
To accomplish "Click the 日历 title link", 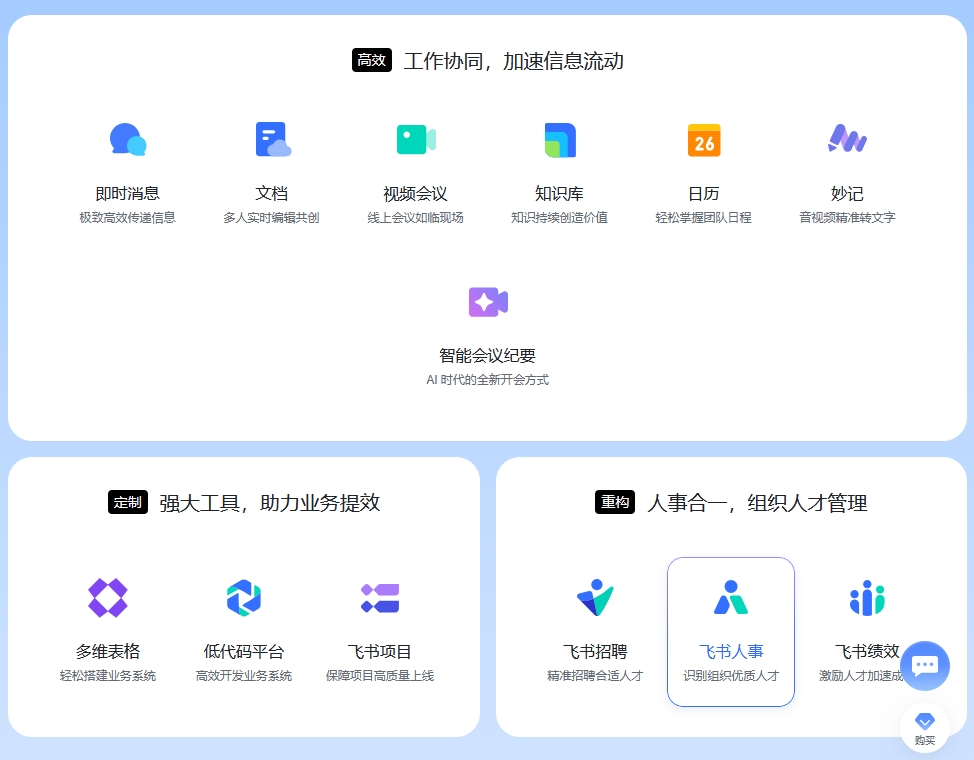I will click(x=704, y=193).
